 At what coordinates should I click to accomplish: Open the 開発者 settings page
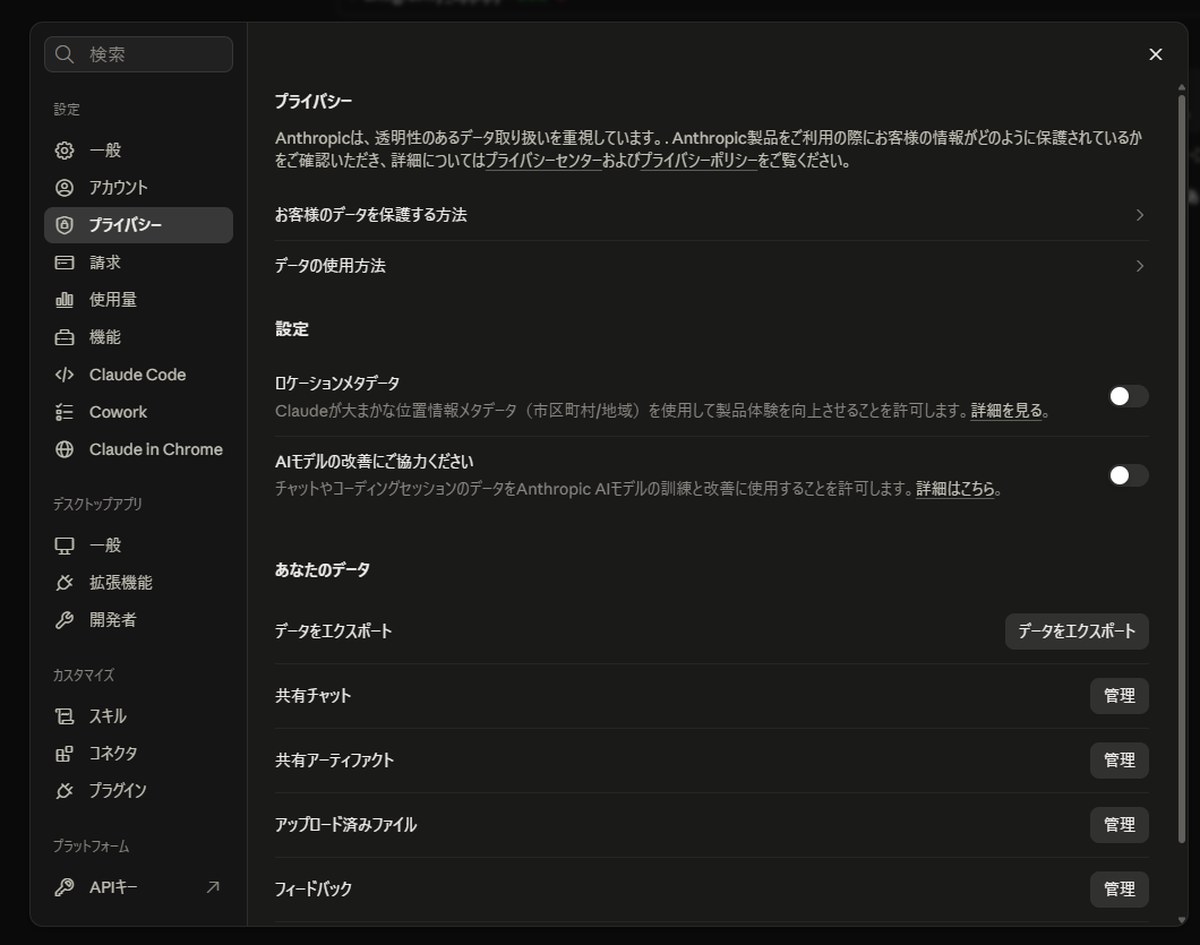tap(138, 620)
